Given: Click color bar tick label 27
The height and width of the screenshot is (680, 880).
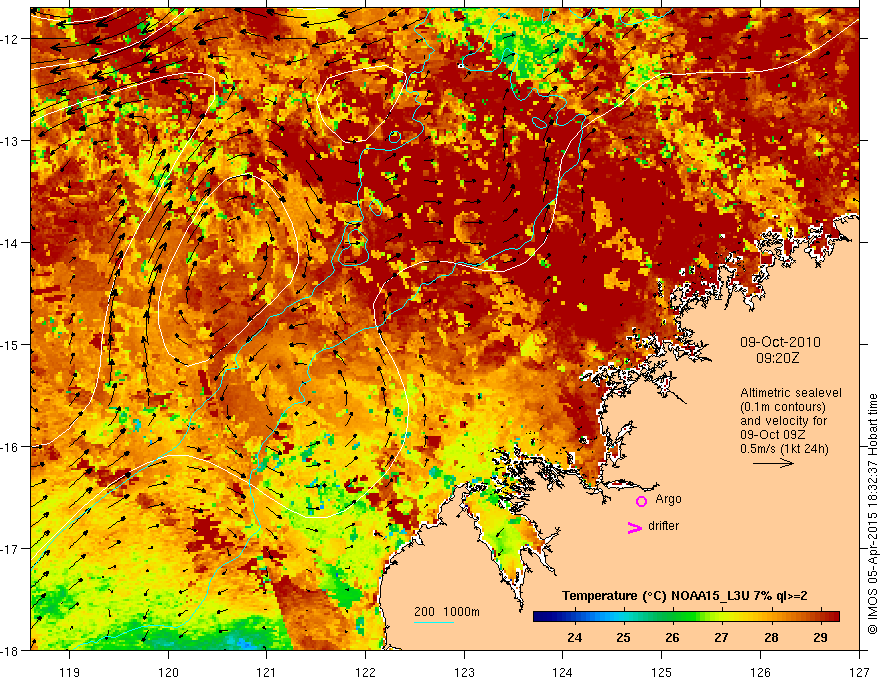Looking at the screenshot, I should tap(721, 638).
